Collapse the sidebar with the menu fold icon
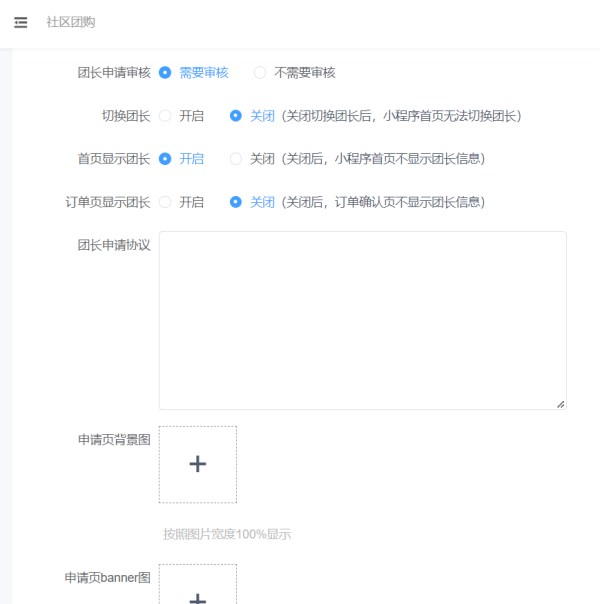The width and height of the screenshot is (600, 604). (21, 22)
